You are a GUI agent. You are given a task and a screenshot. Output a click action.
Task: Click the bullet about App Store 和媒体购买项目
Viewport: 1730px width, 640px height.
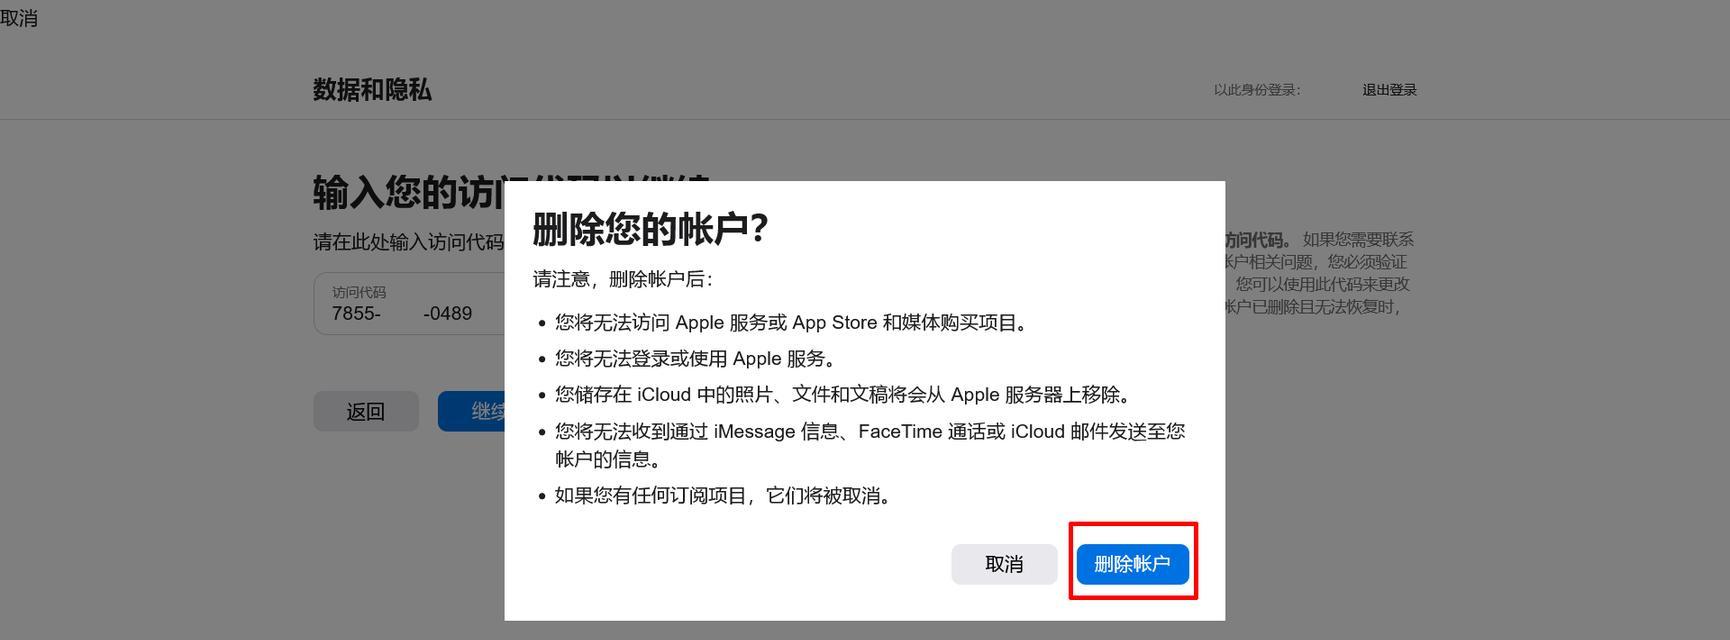791,323
